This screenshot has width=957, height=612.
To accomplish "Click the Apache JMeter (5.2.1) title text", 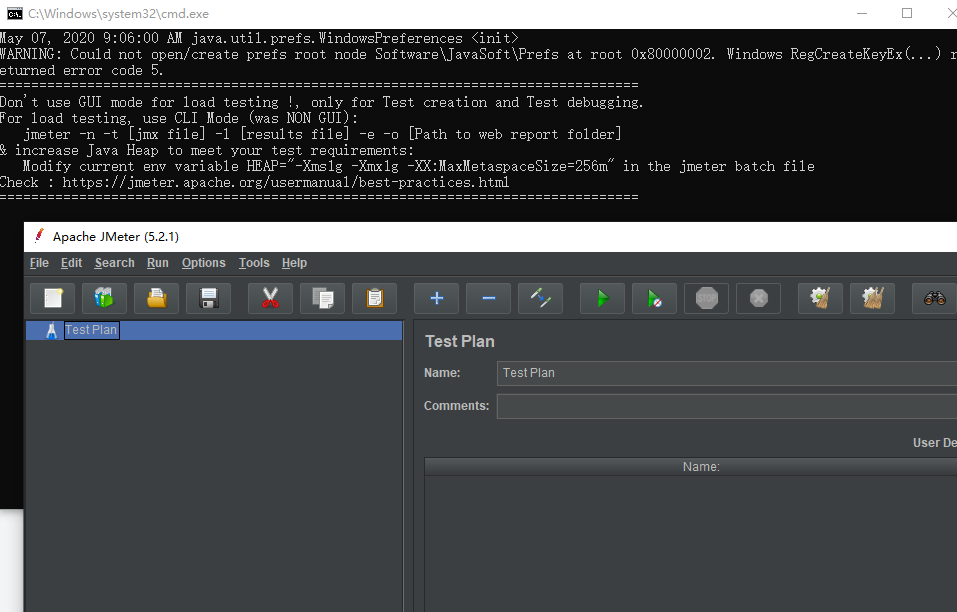I will (x=116, y=237).
